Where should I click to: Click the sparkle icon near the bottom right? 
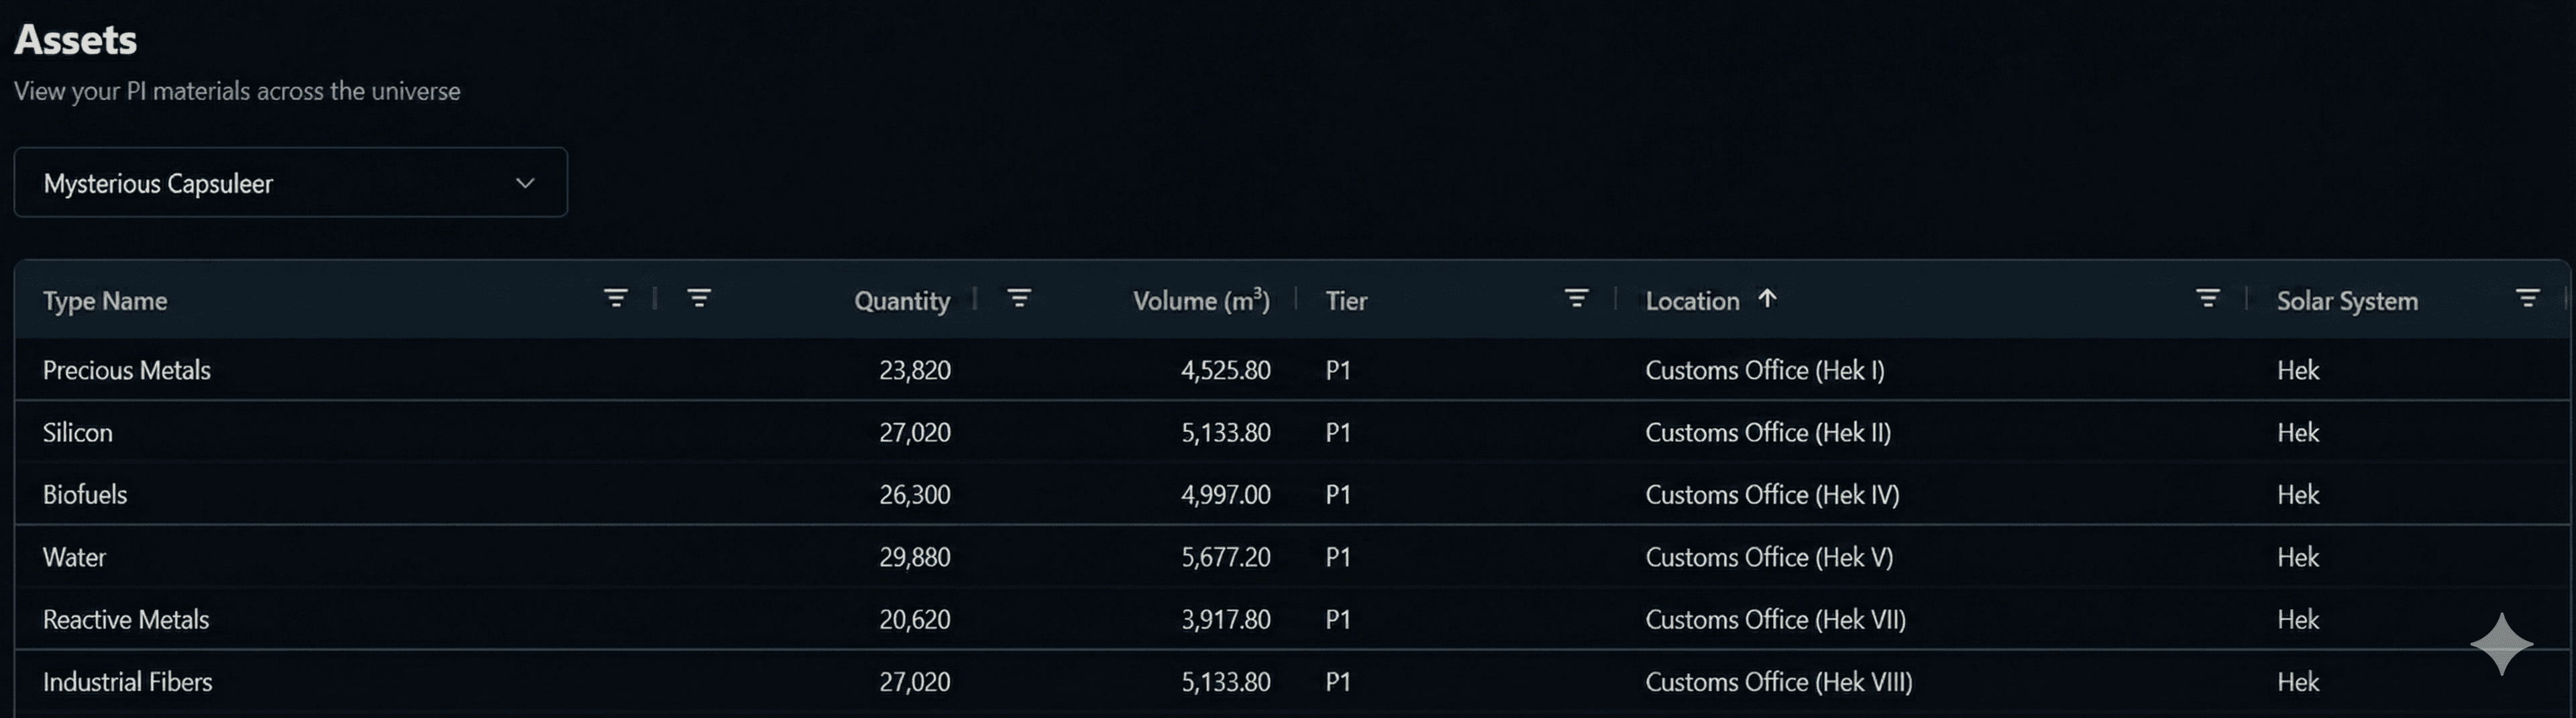(x=2503, y=644)
